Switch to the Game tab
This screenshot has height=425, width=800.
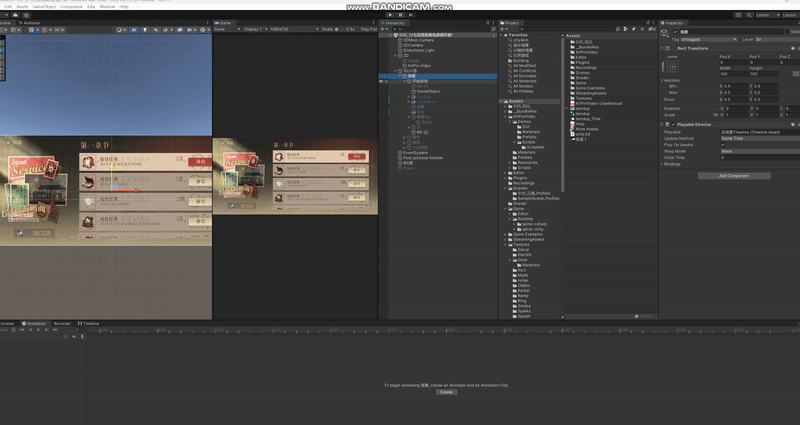coord(223,23)
